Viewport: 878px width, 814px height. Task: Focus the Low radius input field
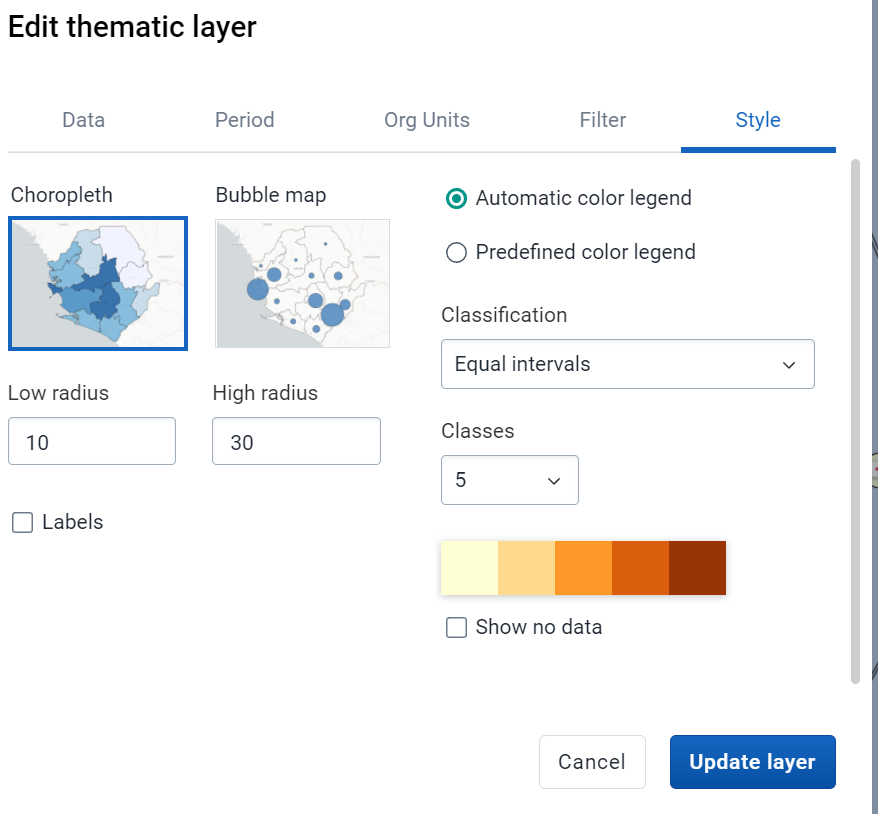(92, 441)
